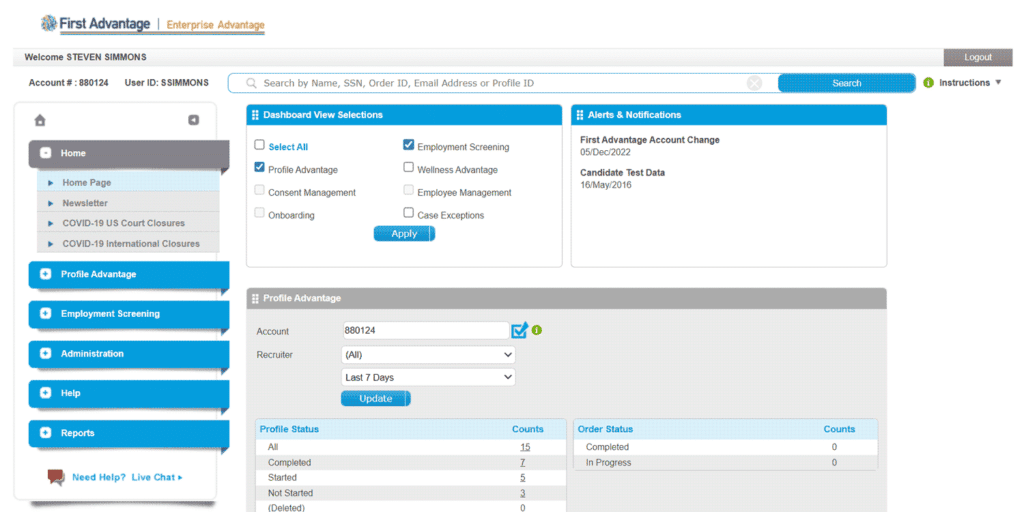Click green info icon beside Account field
1024x512 pixels.
tap(537, 330)
